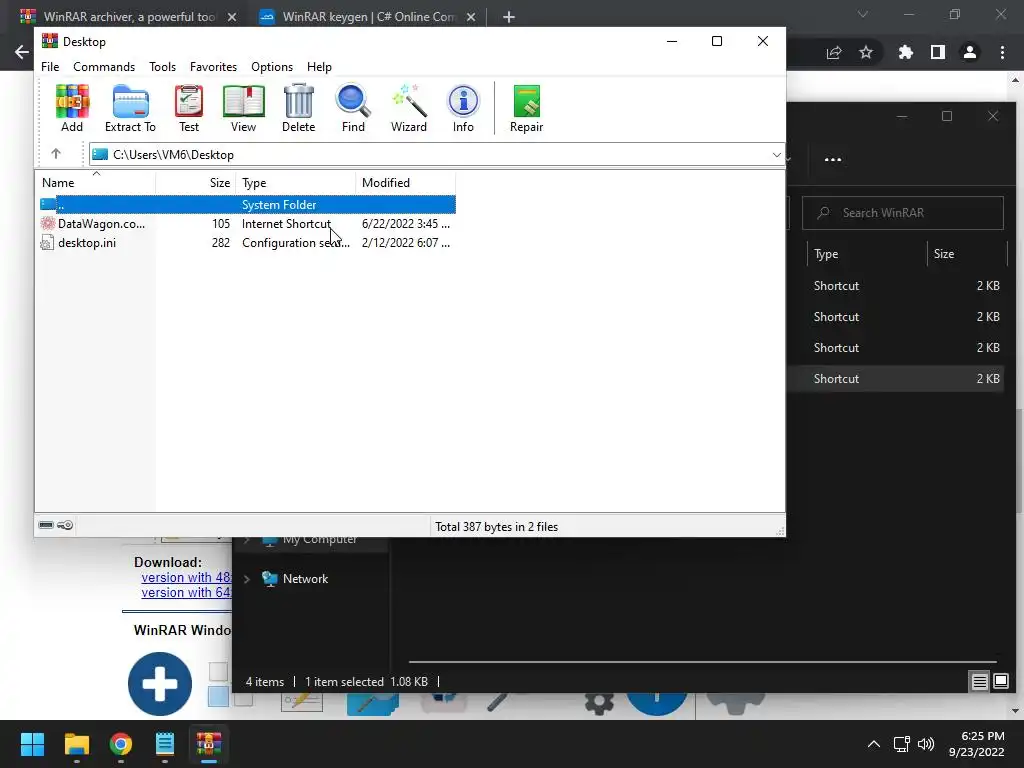Switch to WinRAR keygen browser tab

(x=368, y=16)
